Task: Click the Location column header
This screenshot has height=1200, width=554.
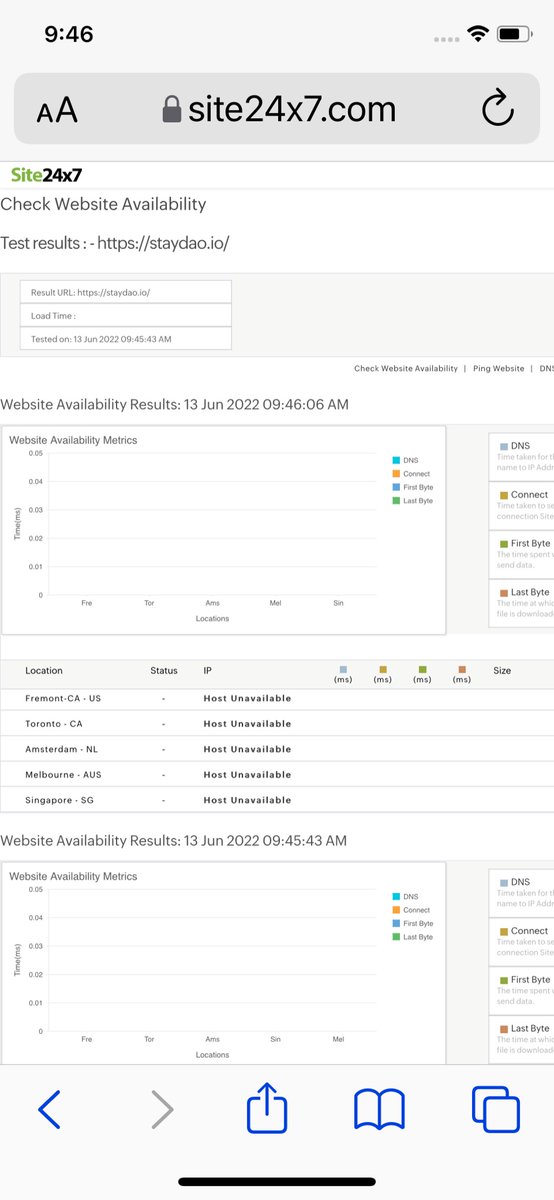Action: 44,671
